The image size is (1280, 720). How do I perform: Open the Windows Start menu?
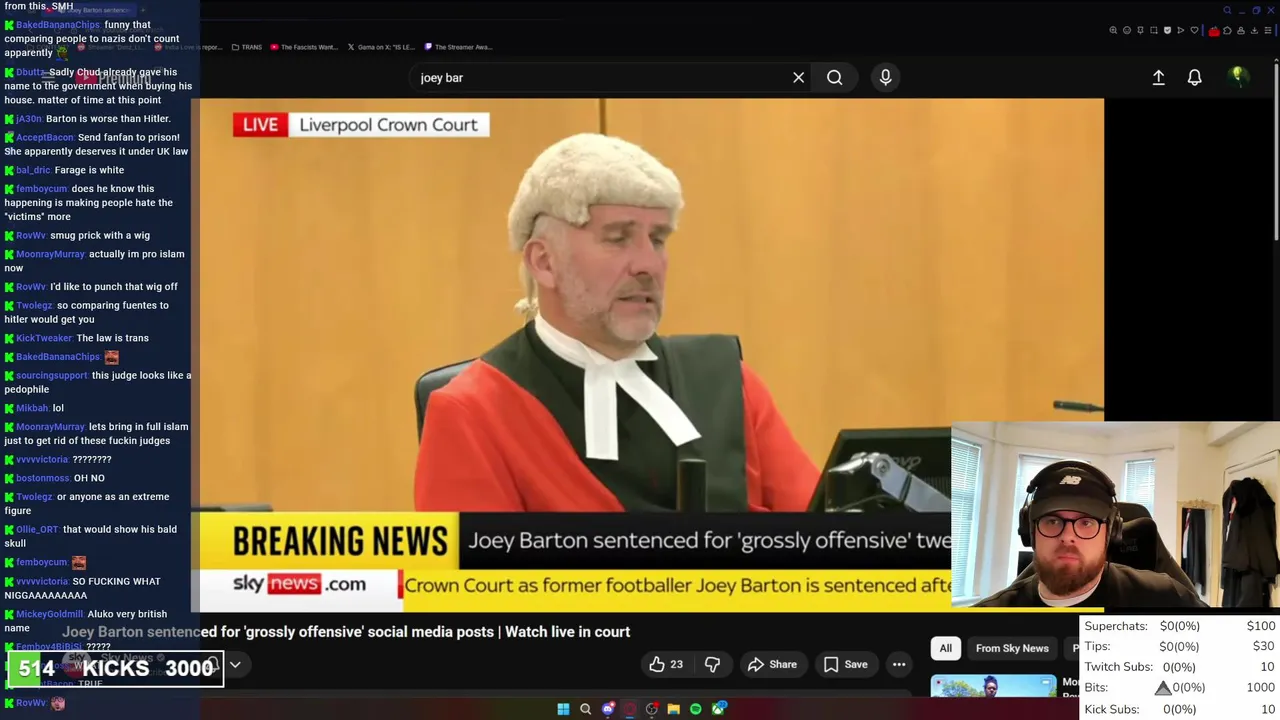[563, 709]
